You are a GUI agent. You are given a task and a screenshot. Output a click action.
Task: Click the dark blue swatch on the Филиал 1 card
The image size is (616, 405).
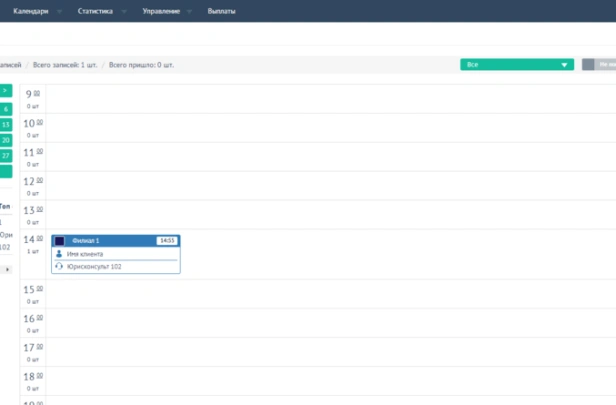pyautogui.click(x=60, y=241)
